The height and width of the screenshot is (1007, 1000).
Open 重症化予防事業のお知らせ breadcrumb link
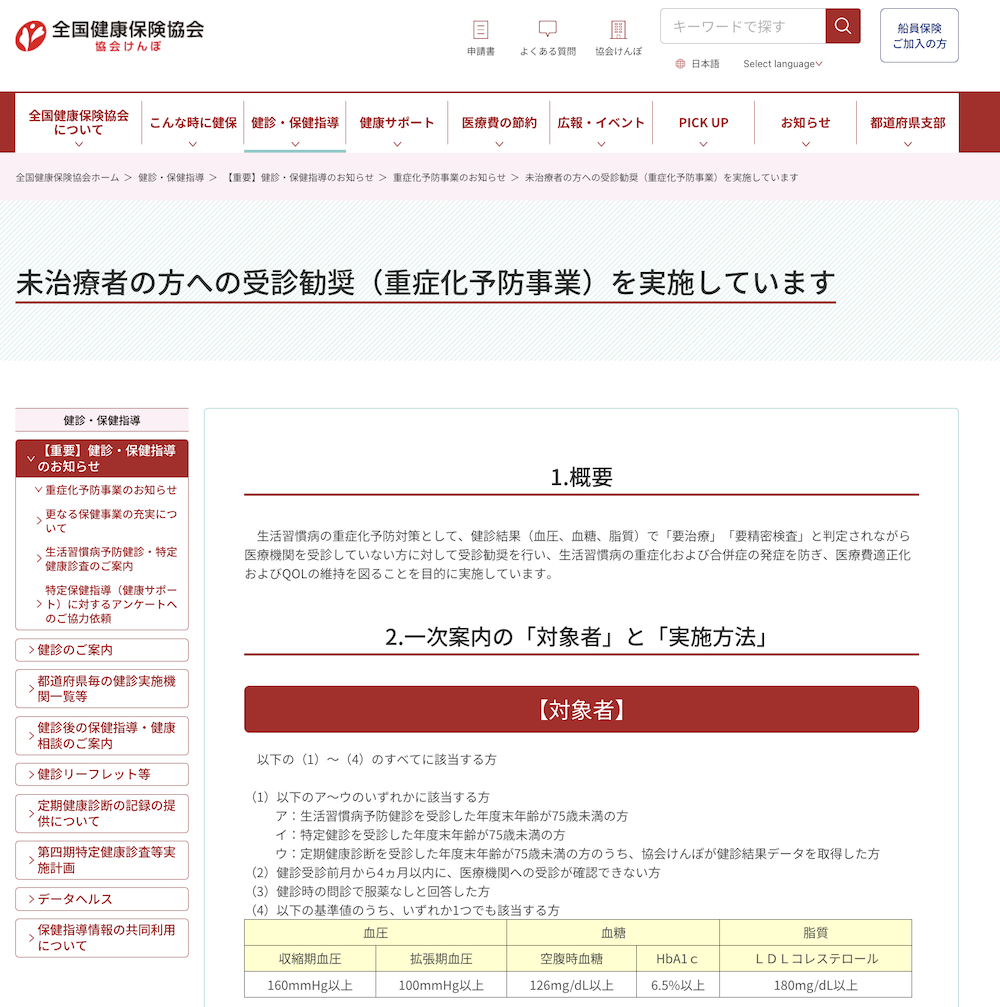point(449,178)
